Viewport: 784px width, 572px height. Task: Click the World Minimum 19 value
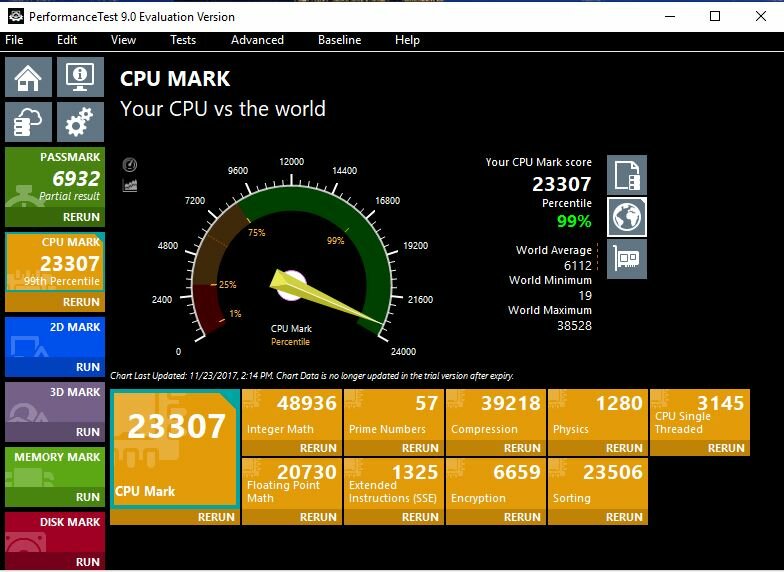(x=585, y=296)
